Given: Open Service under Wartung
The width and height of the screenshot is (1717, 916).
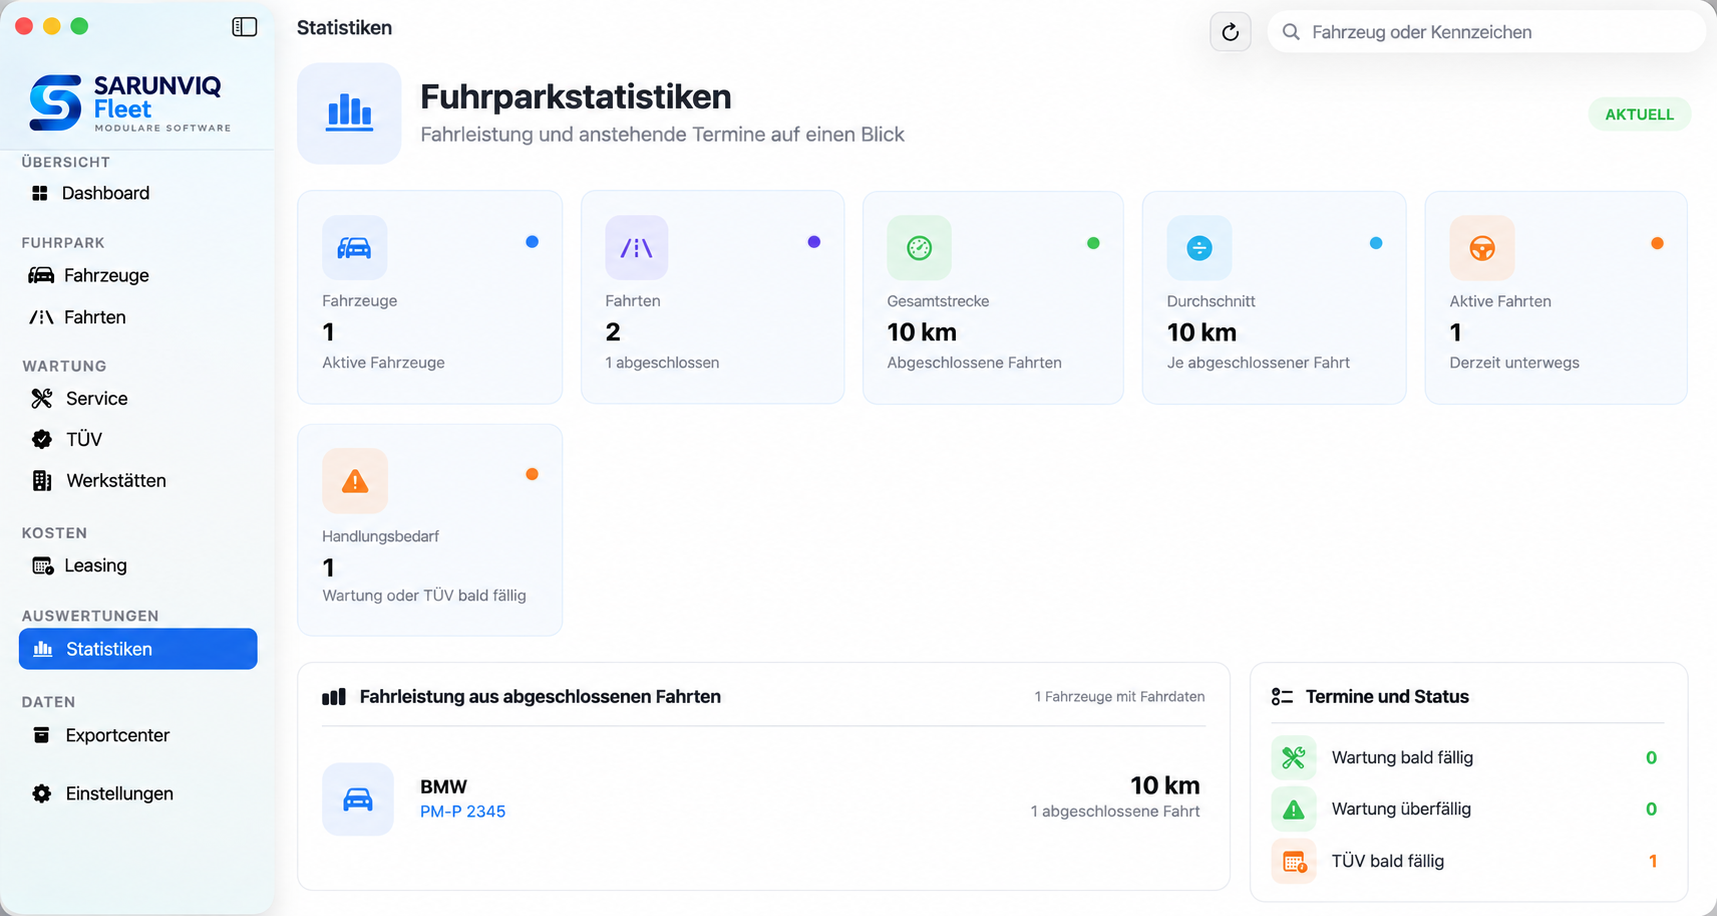Looking at the screenshot, I should tap(138, 398).
